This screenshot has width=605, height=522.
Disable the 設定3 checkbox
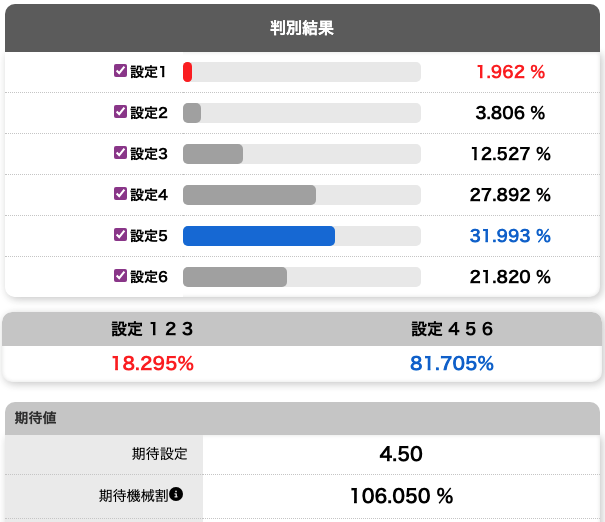121,153
